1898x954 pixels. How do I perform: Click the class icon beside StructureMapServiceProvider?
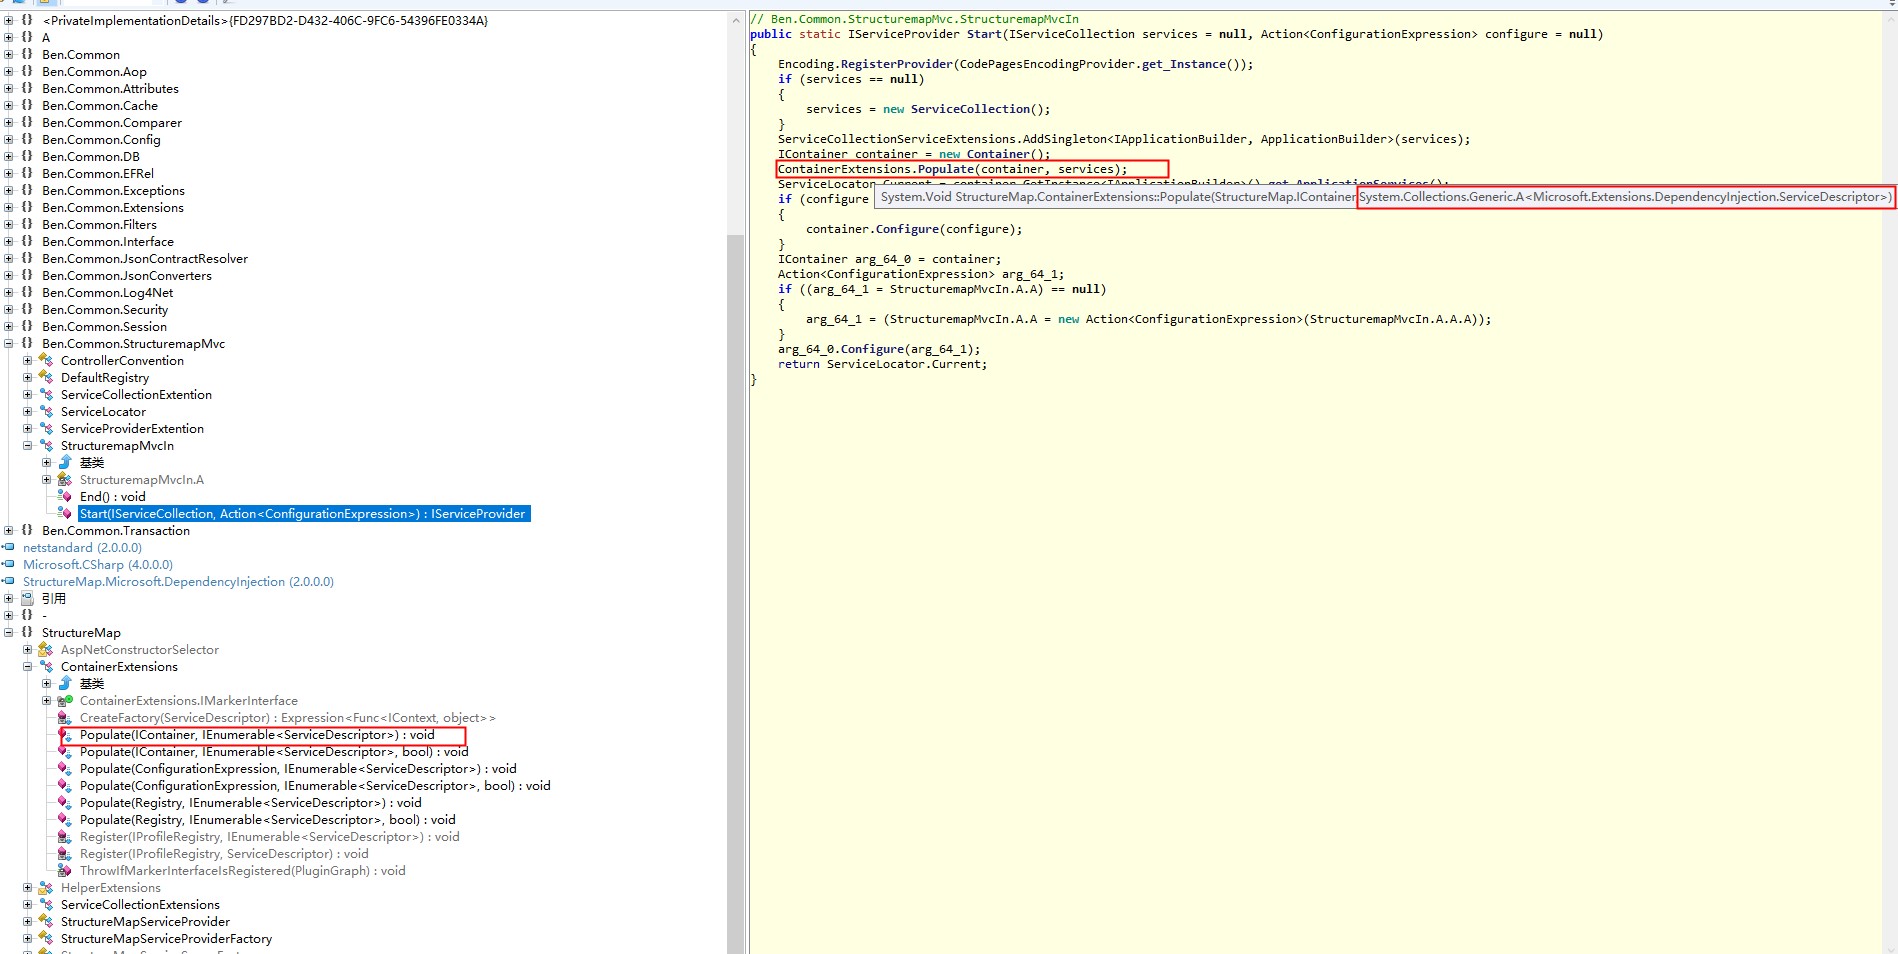click(x=46, y=921)
